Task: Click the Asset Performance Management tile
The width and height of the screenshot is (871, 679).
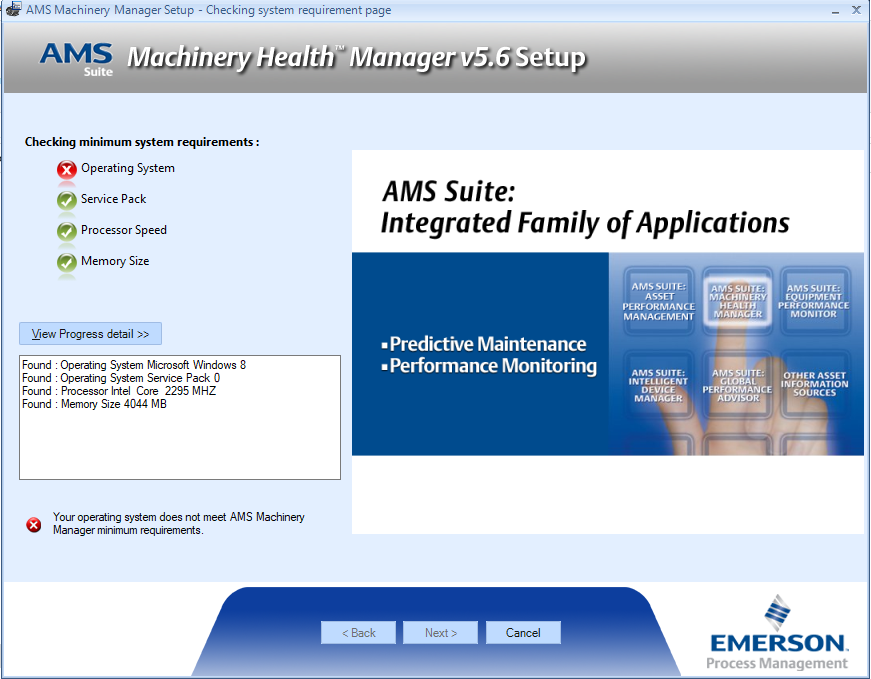Action: pyautogui.click(x=658, y=301)
